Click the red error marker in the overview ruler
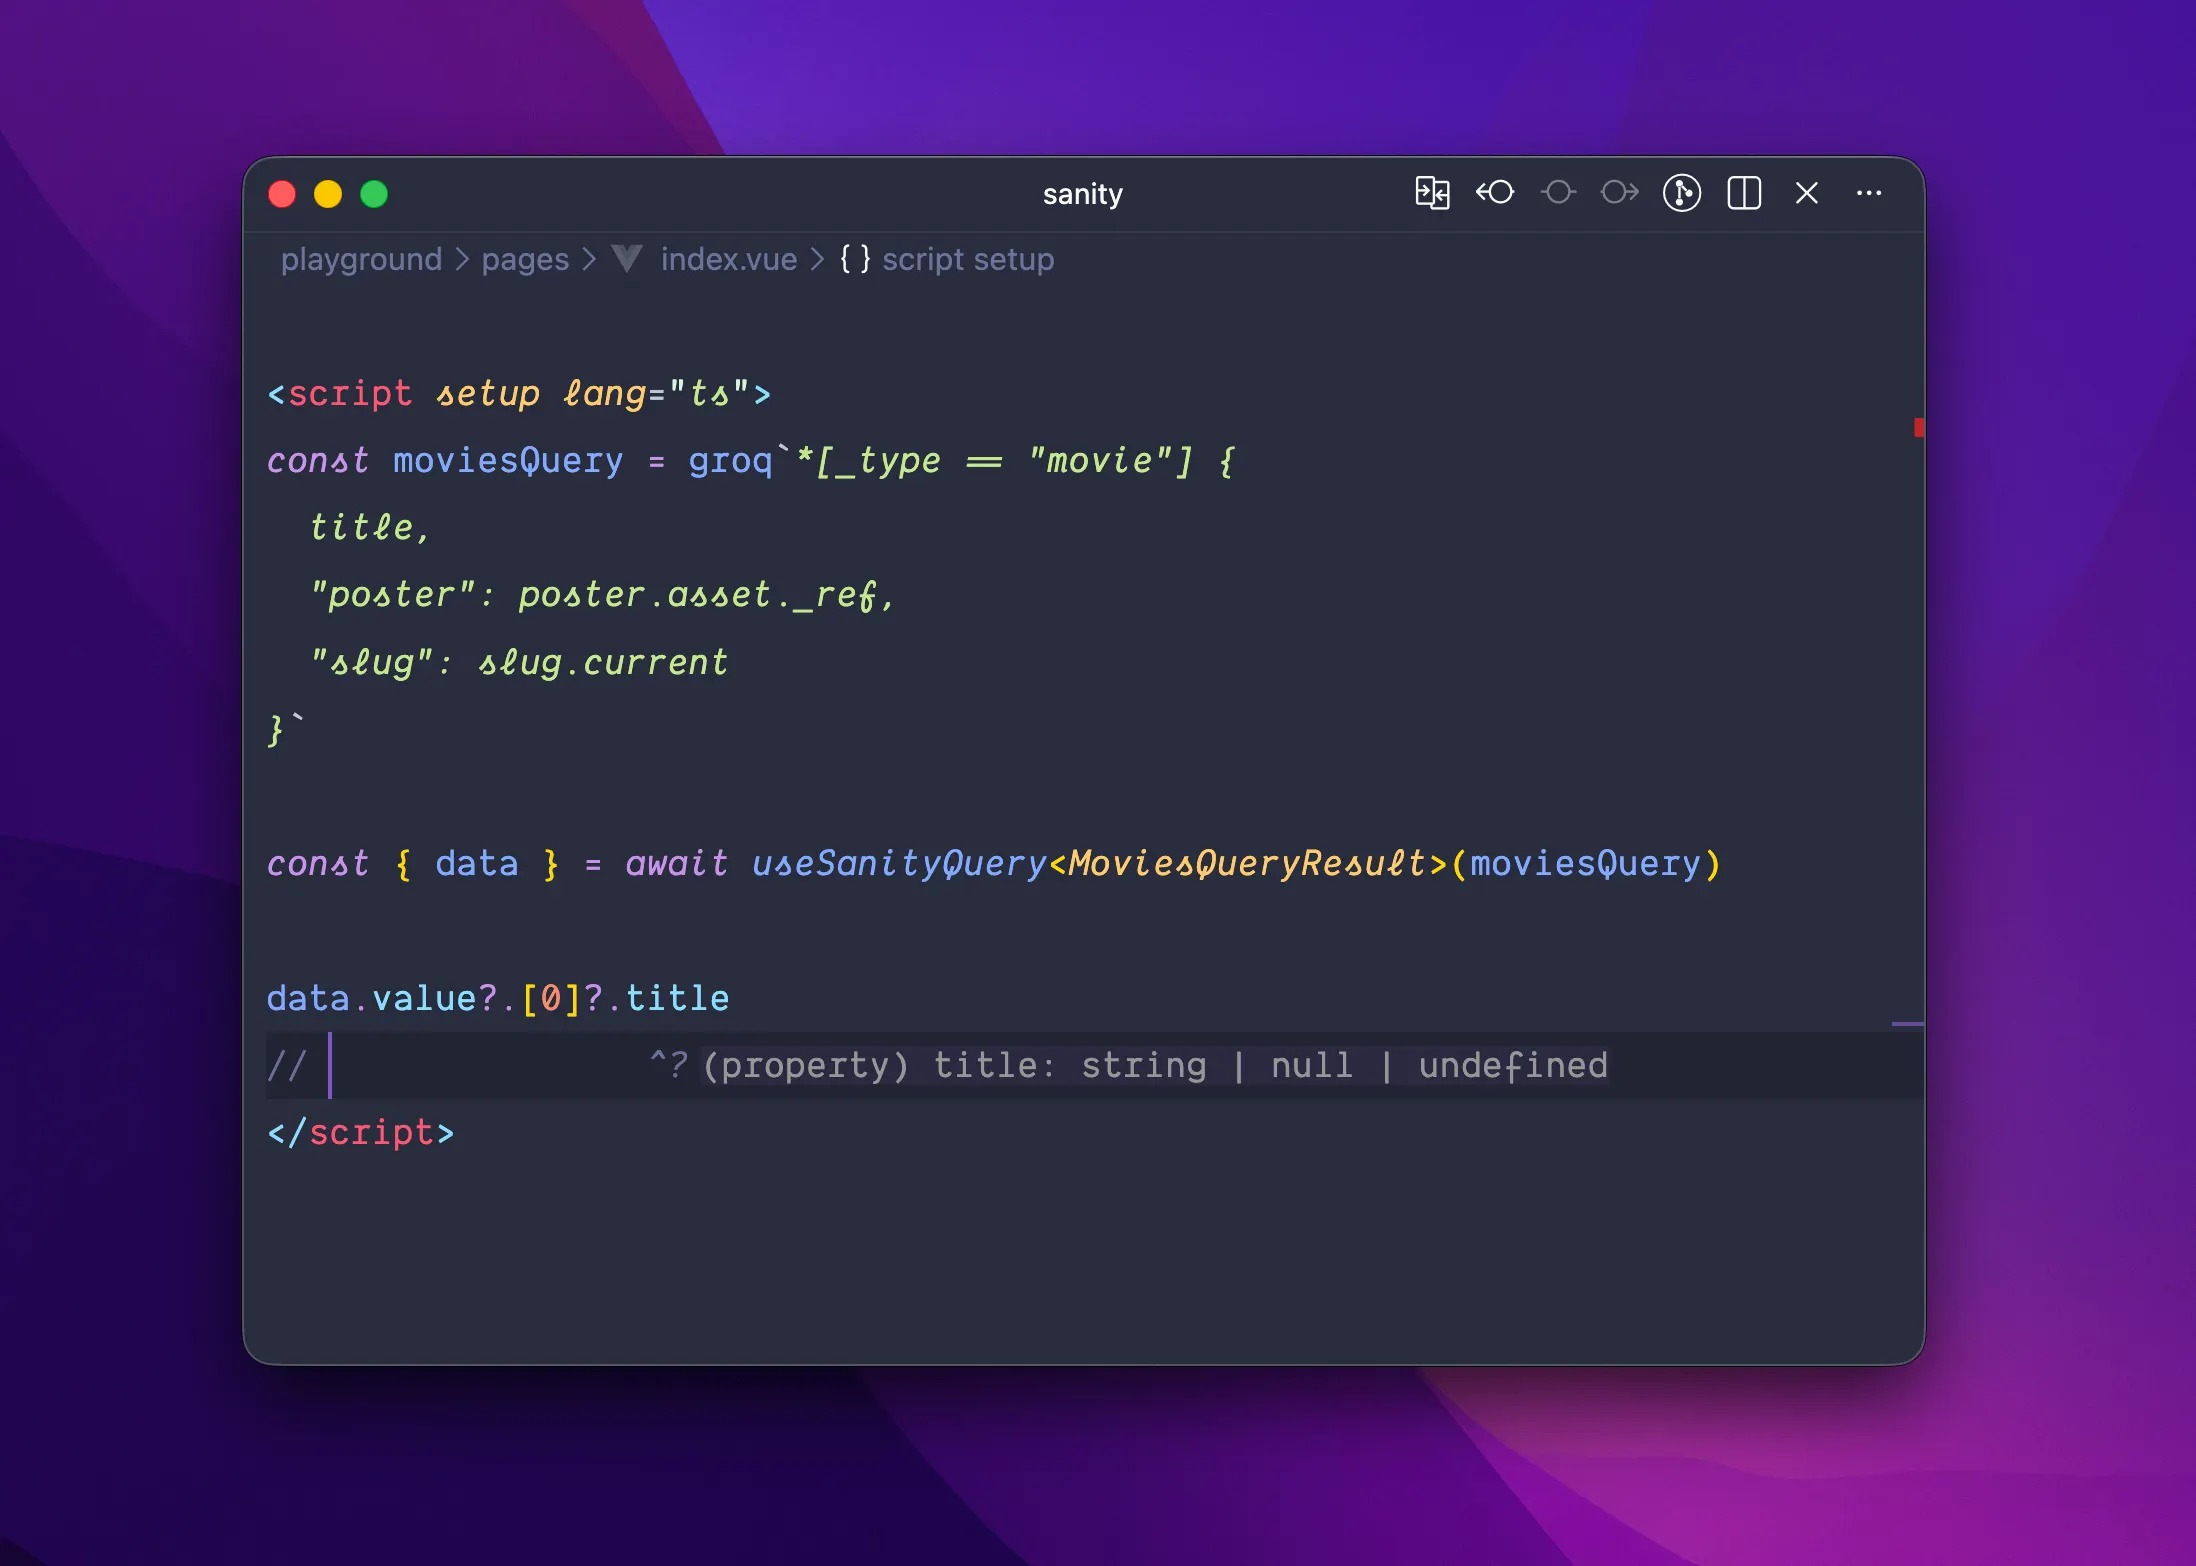 click(1918, 428)
